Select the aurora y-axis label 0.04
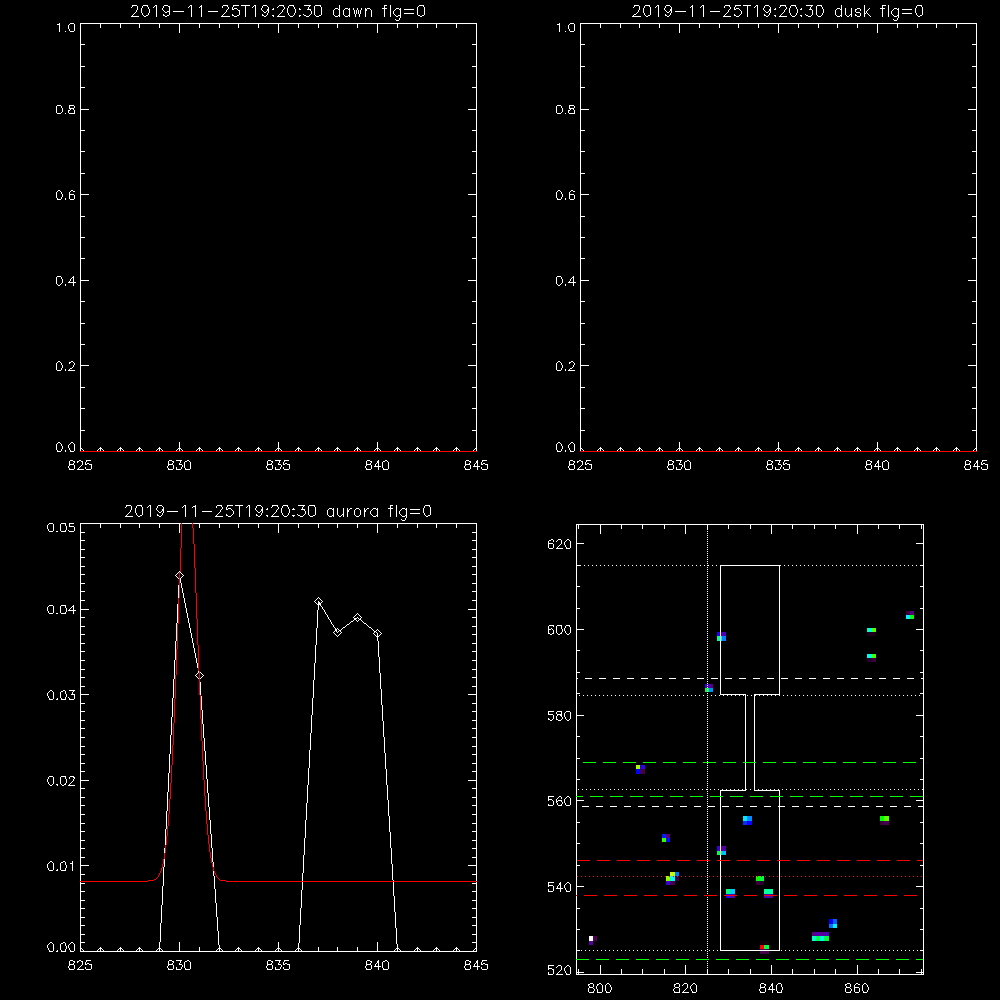 [61, 610]
